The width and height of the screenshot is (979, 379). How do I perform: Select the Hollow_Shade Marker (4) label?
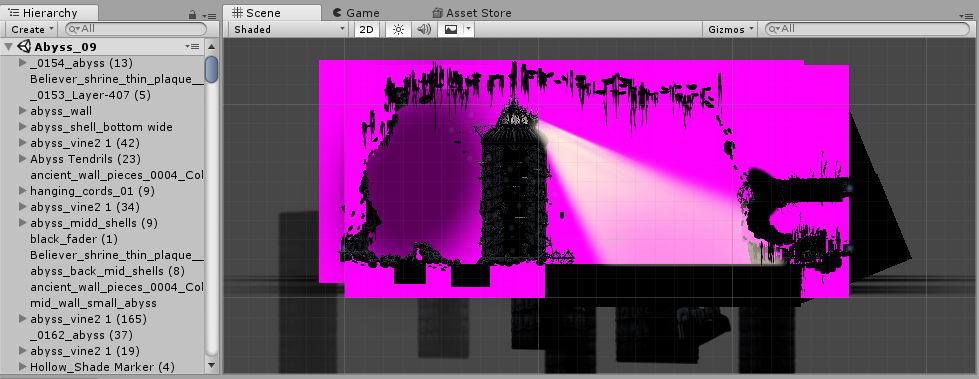pyautogui.click(x=102, y=367)
